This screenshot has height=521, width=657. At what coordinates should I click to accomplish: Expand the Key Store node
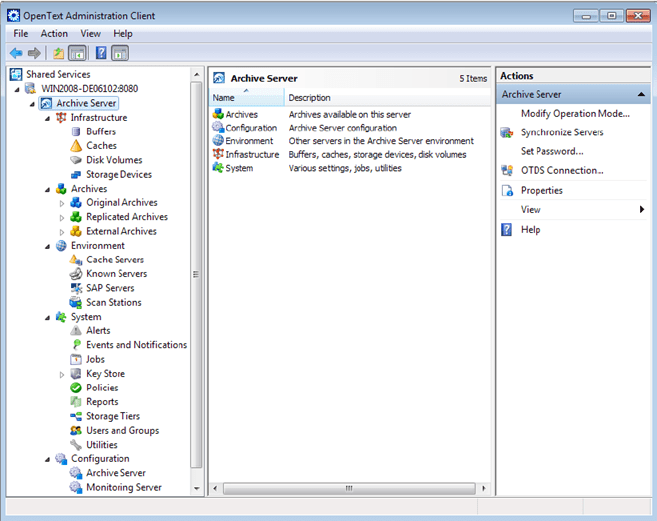[62, 374]
